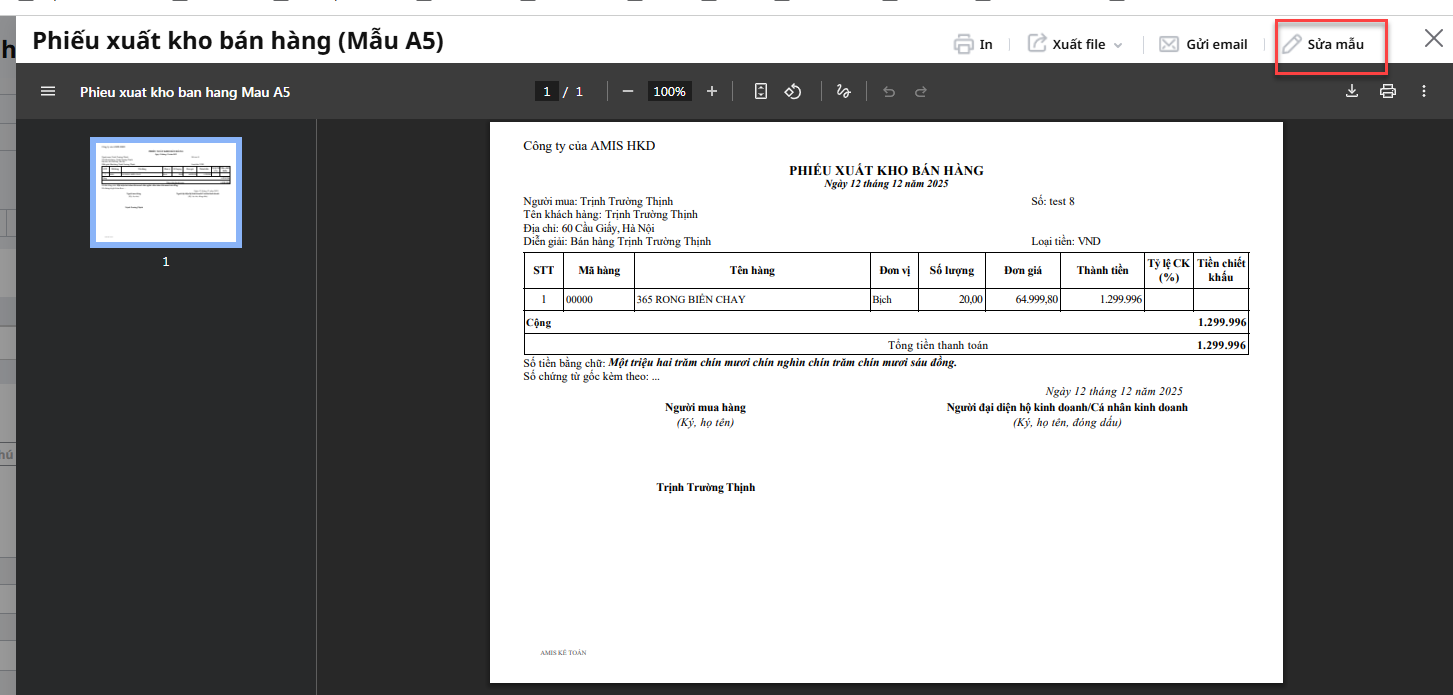This screenshot has width=1453, height=695.
Task: Select the page 1 thumbnail
Action: pos(166,192)
